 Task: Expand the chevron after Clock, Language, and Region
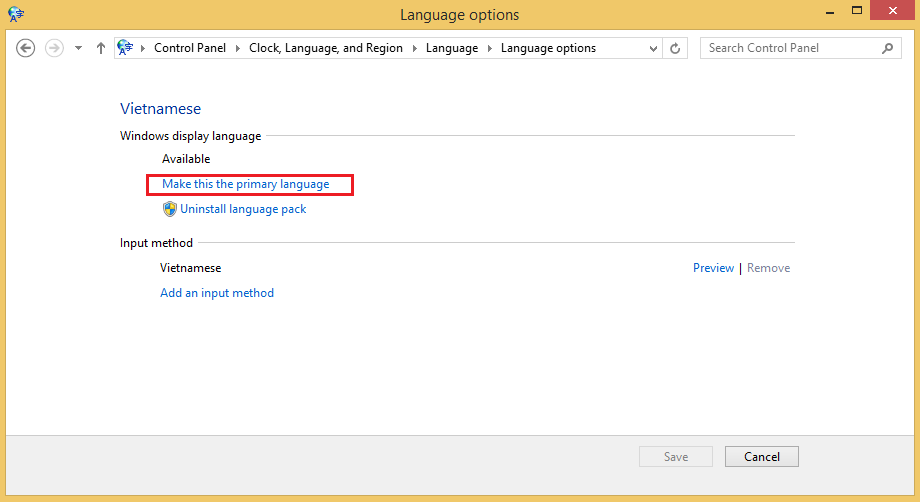(415, 48)
